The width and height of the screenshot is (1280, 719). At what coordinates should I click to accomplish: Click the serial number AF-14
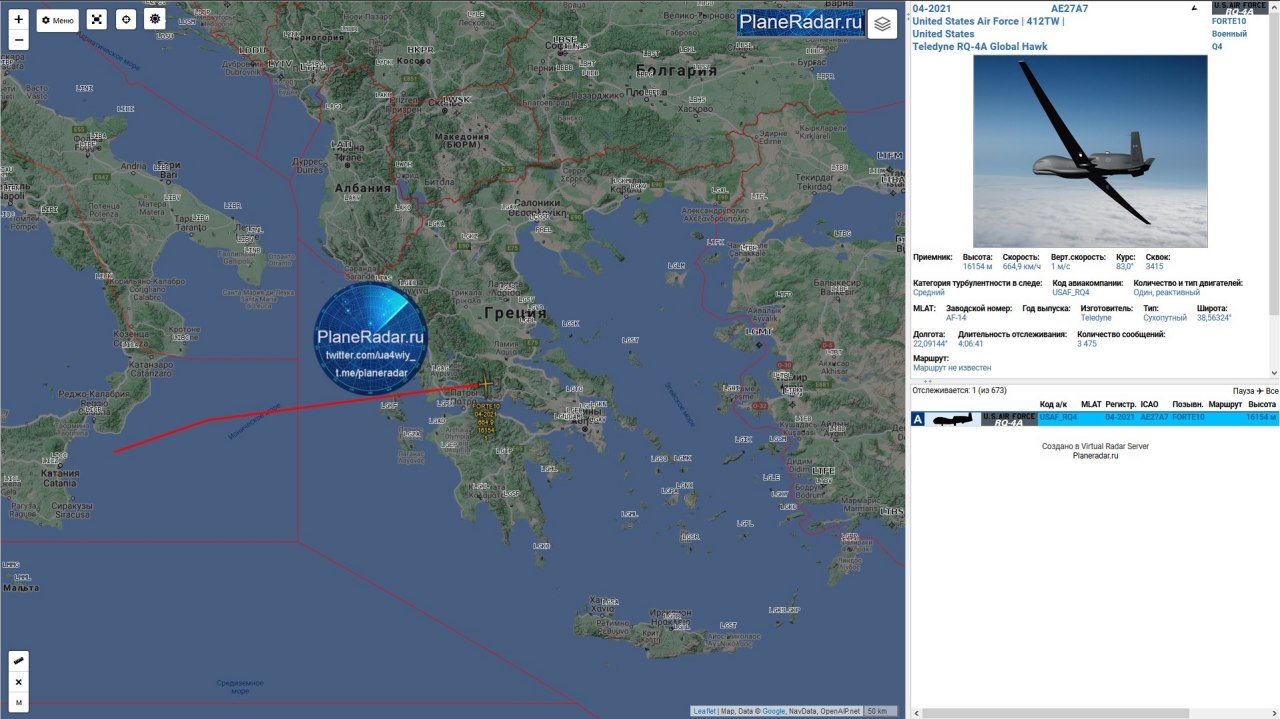click(956, 317)
